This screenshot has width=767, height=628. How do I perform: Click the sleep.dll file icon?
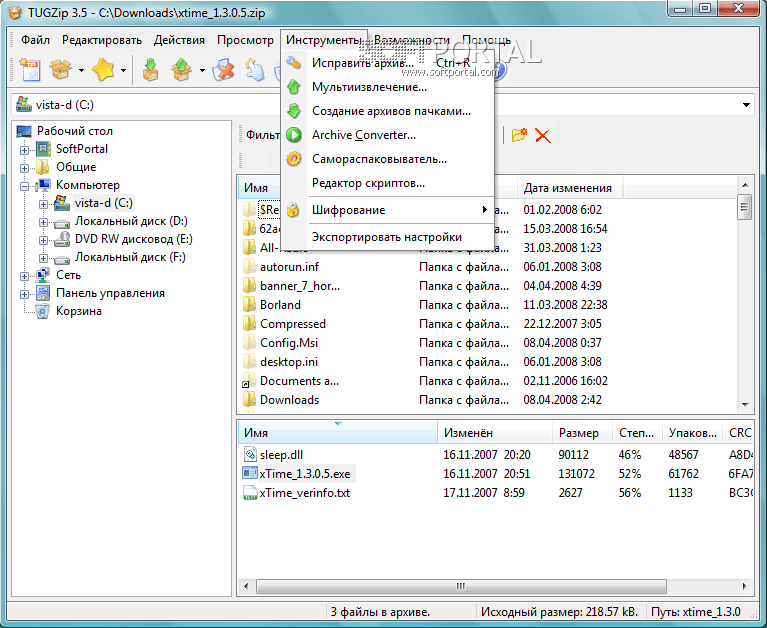coord(250,454)
